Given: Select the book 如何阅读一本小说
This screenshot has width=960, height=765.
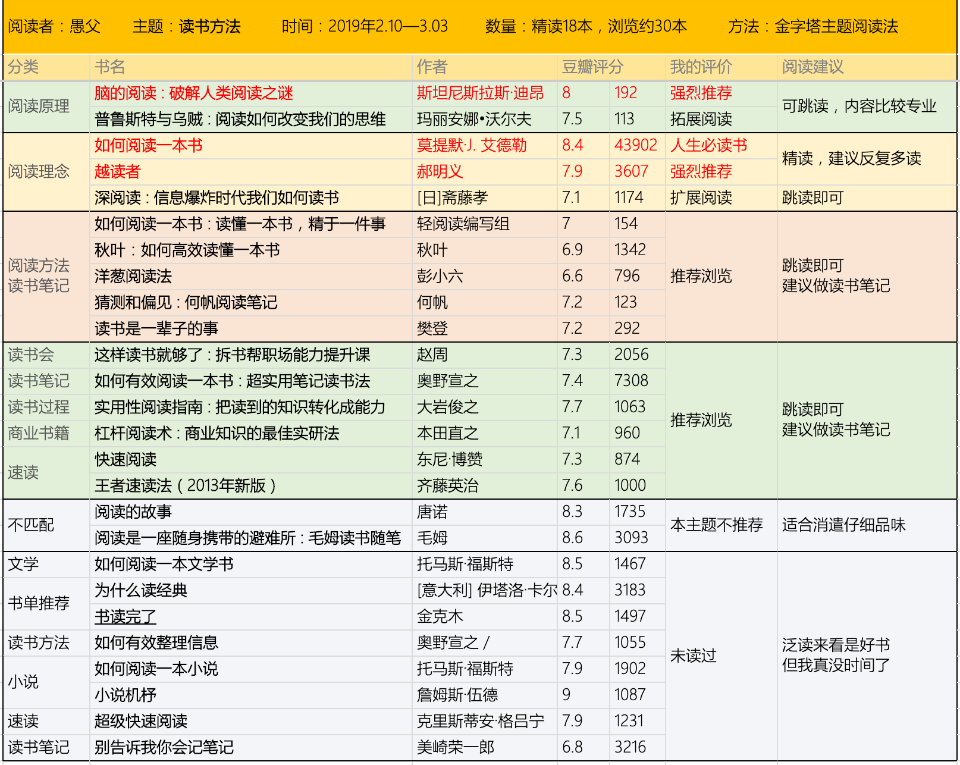Looking at the screenshot, I should pyautogui.click(x=156, y=669).
